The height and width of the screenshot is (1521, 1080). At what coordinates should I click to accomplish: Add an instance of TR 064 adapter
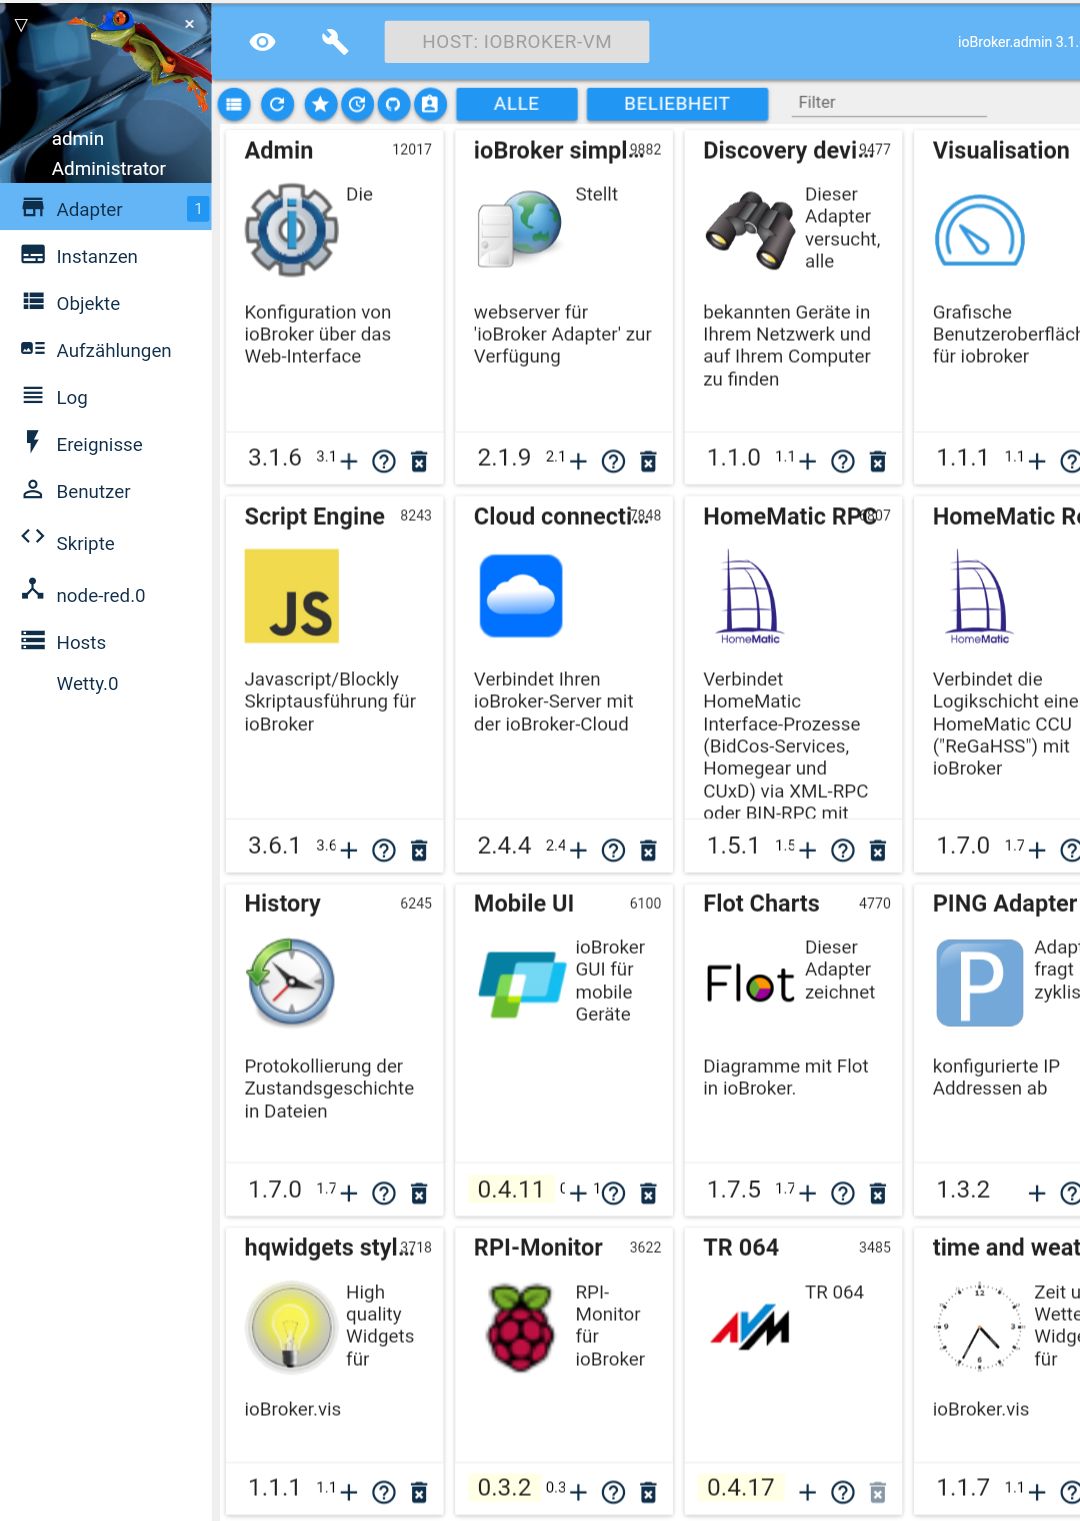coord(807,1492)
